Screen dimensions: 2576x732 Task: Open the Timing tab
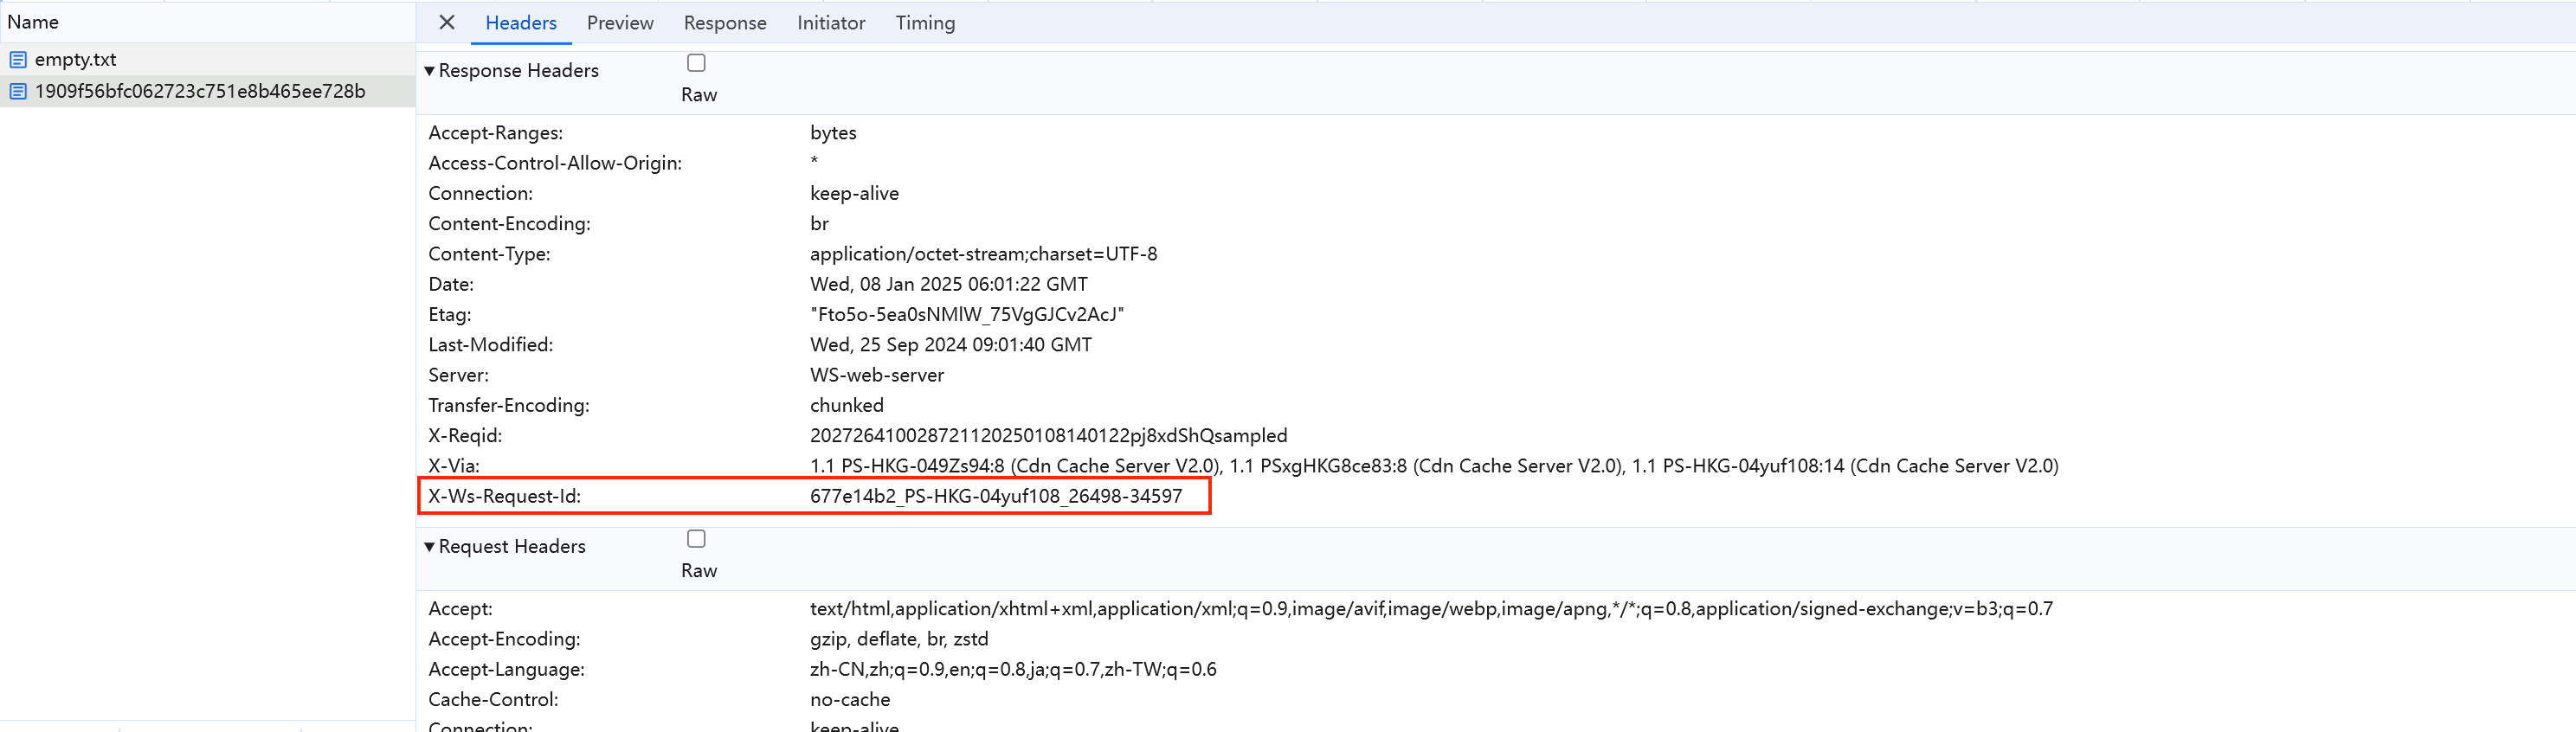click(925, 23)
